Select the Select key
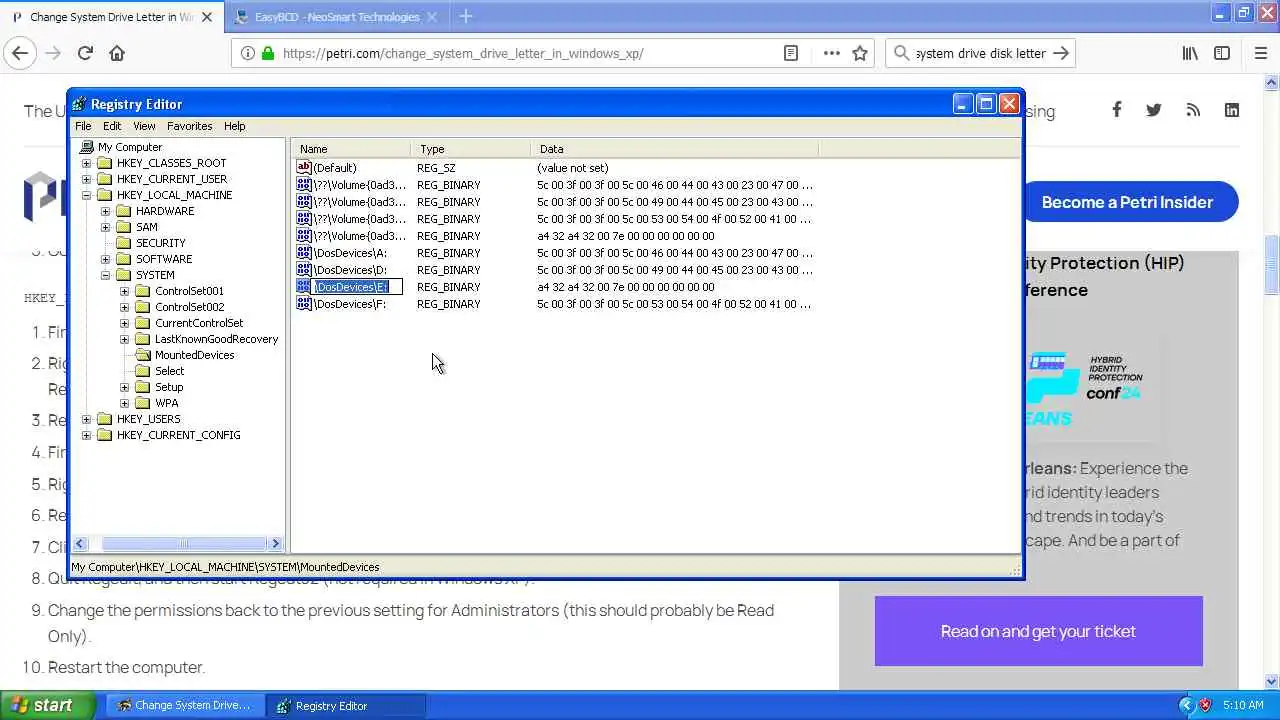This screenshot has width=1280, height=720. (x=169, y=371)
